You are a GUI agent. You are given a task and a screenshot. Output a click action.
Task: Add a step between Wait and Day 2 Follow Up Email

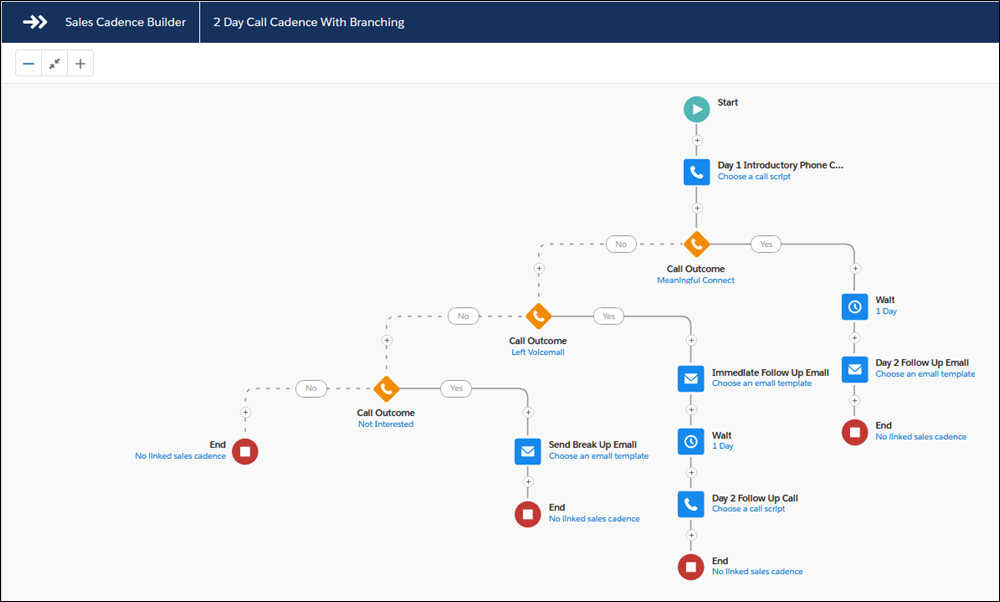[855, 338]
